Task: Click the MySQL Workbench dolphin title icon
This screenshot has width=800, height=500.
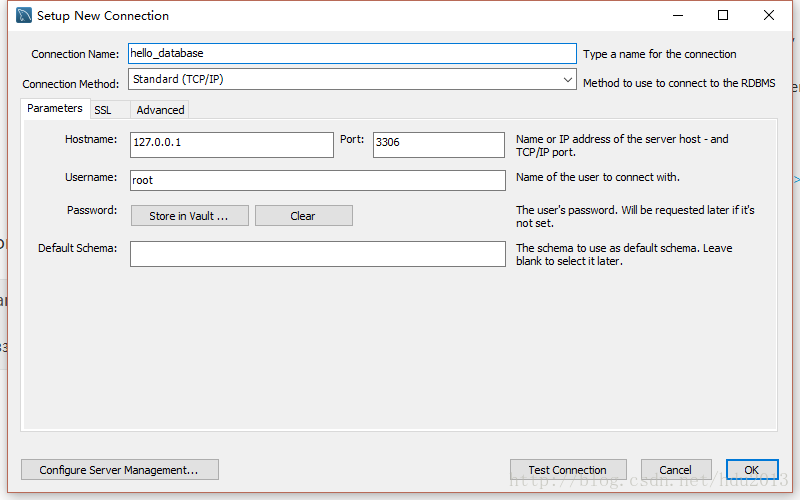Action: point(23,15)
